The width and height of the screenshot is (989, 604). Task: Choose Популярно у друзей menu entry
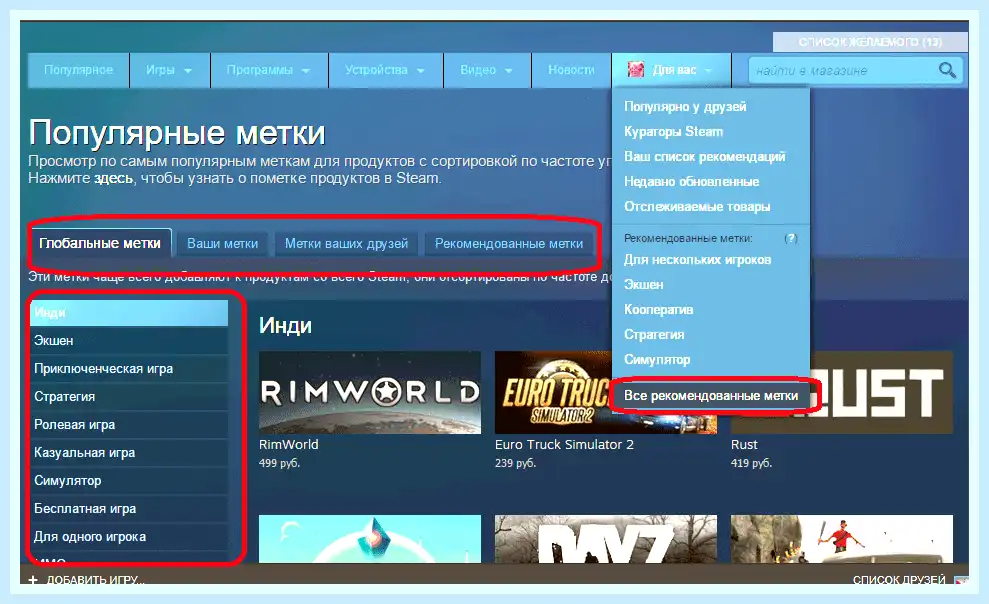[x=685, y=107]
